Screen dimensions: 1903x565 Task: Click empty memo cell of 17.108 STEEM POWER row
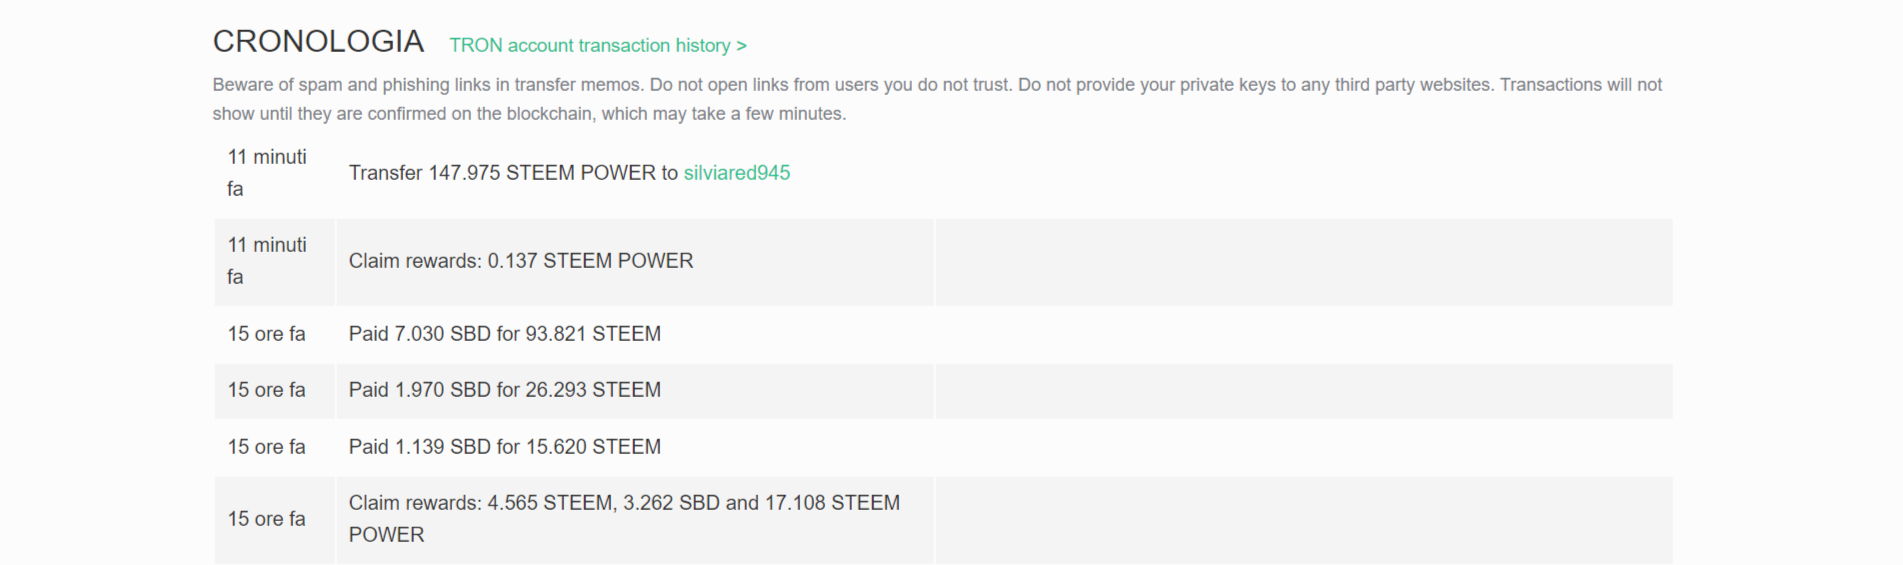pyautogui.click(x=1304, y=520)
